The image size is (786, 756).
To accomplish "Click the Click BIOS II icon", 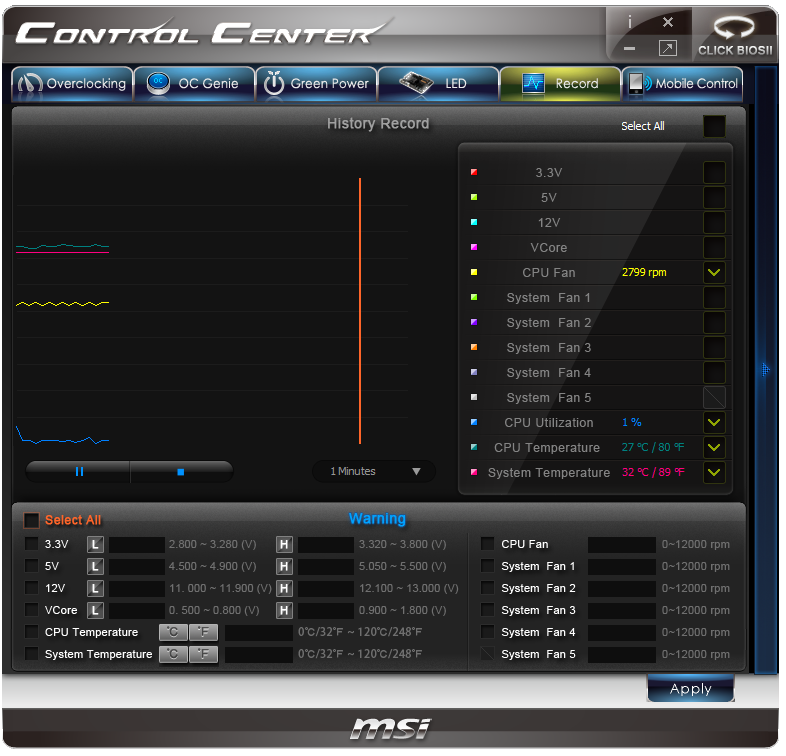I will click(735, 35).
